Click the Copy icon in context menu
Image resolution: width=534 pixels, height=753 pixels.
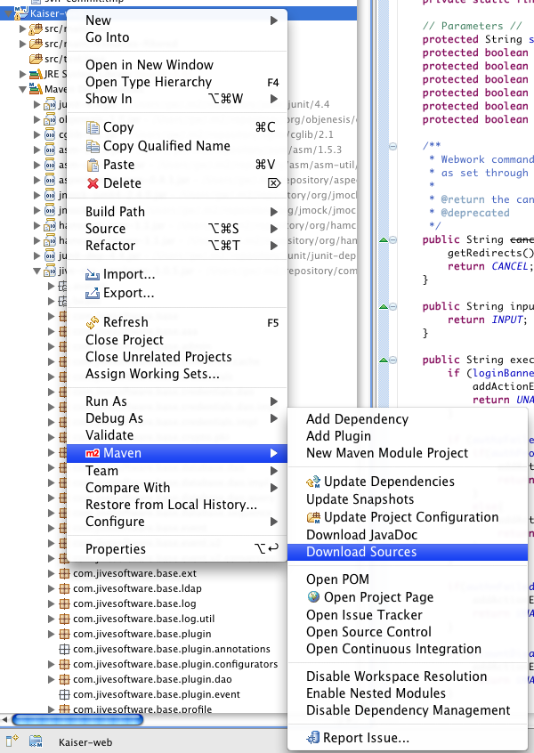[x=92, y=127]
